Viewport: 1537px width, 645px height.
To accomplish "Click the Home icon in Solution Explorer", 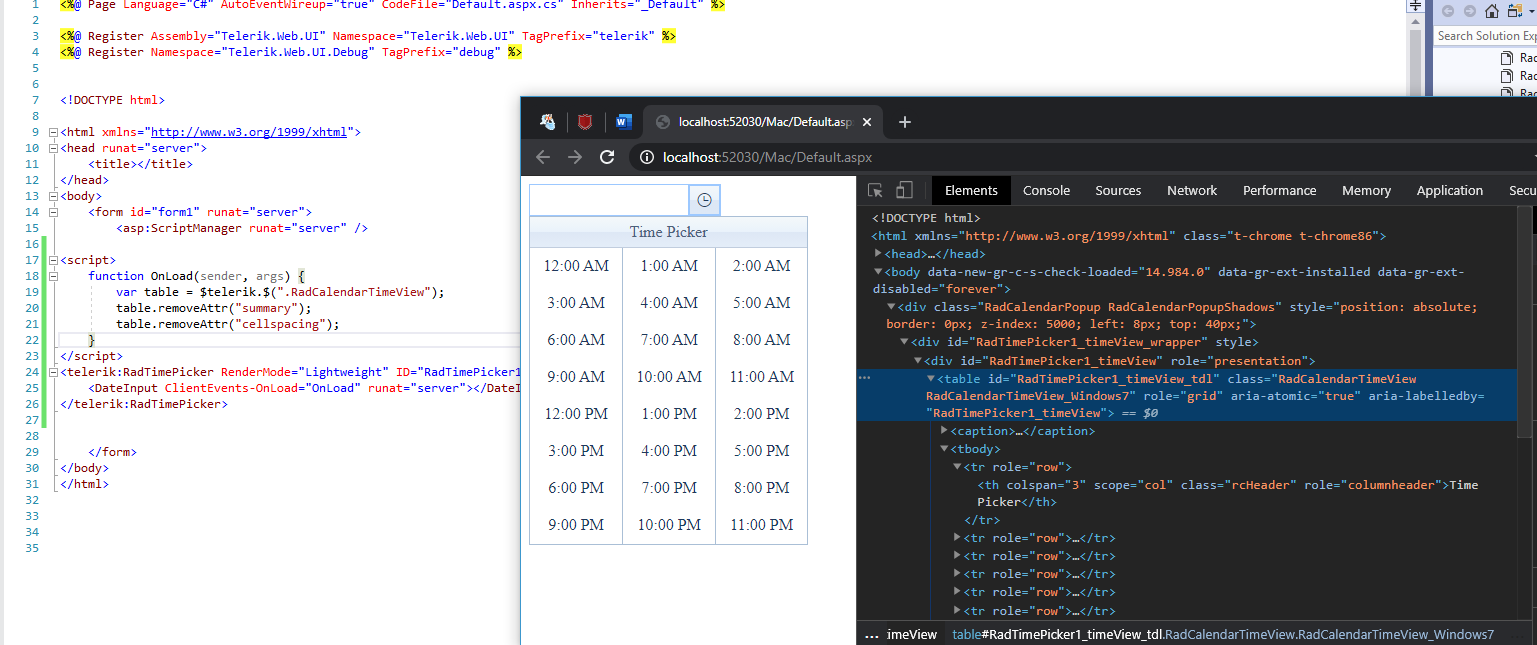I will click(1491, 11).
